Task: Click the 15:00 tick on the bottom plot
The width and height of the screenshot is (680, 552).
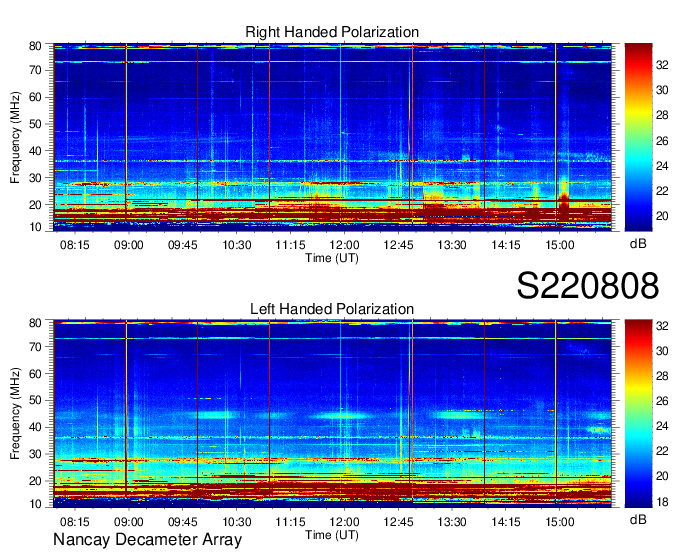Action: 560,522
